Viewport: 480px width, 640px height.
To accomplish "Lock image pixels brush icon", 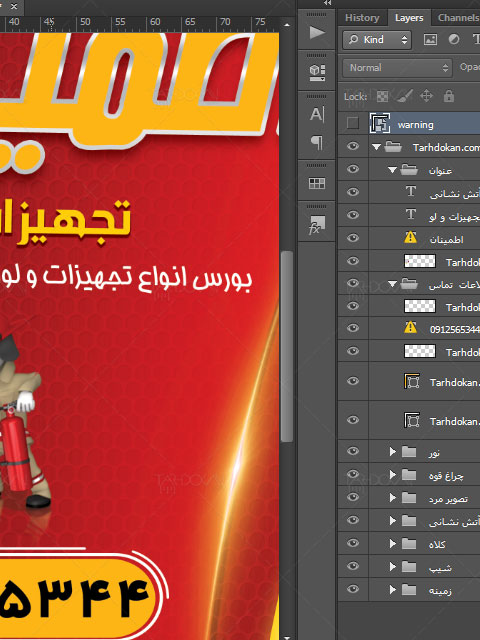I will (404, 96).
